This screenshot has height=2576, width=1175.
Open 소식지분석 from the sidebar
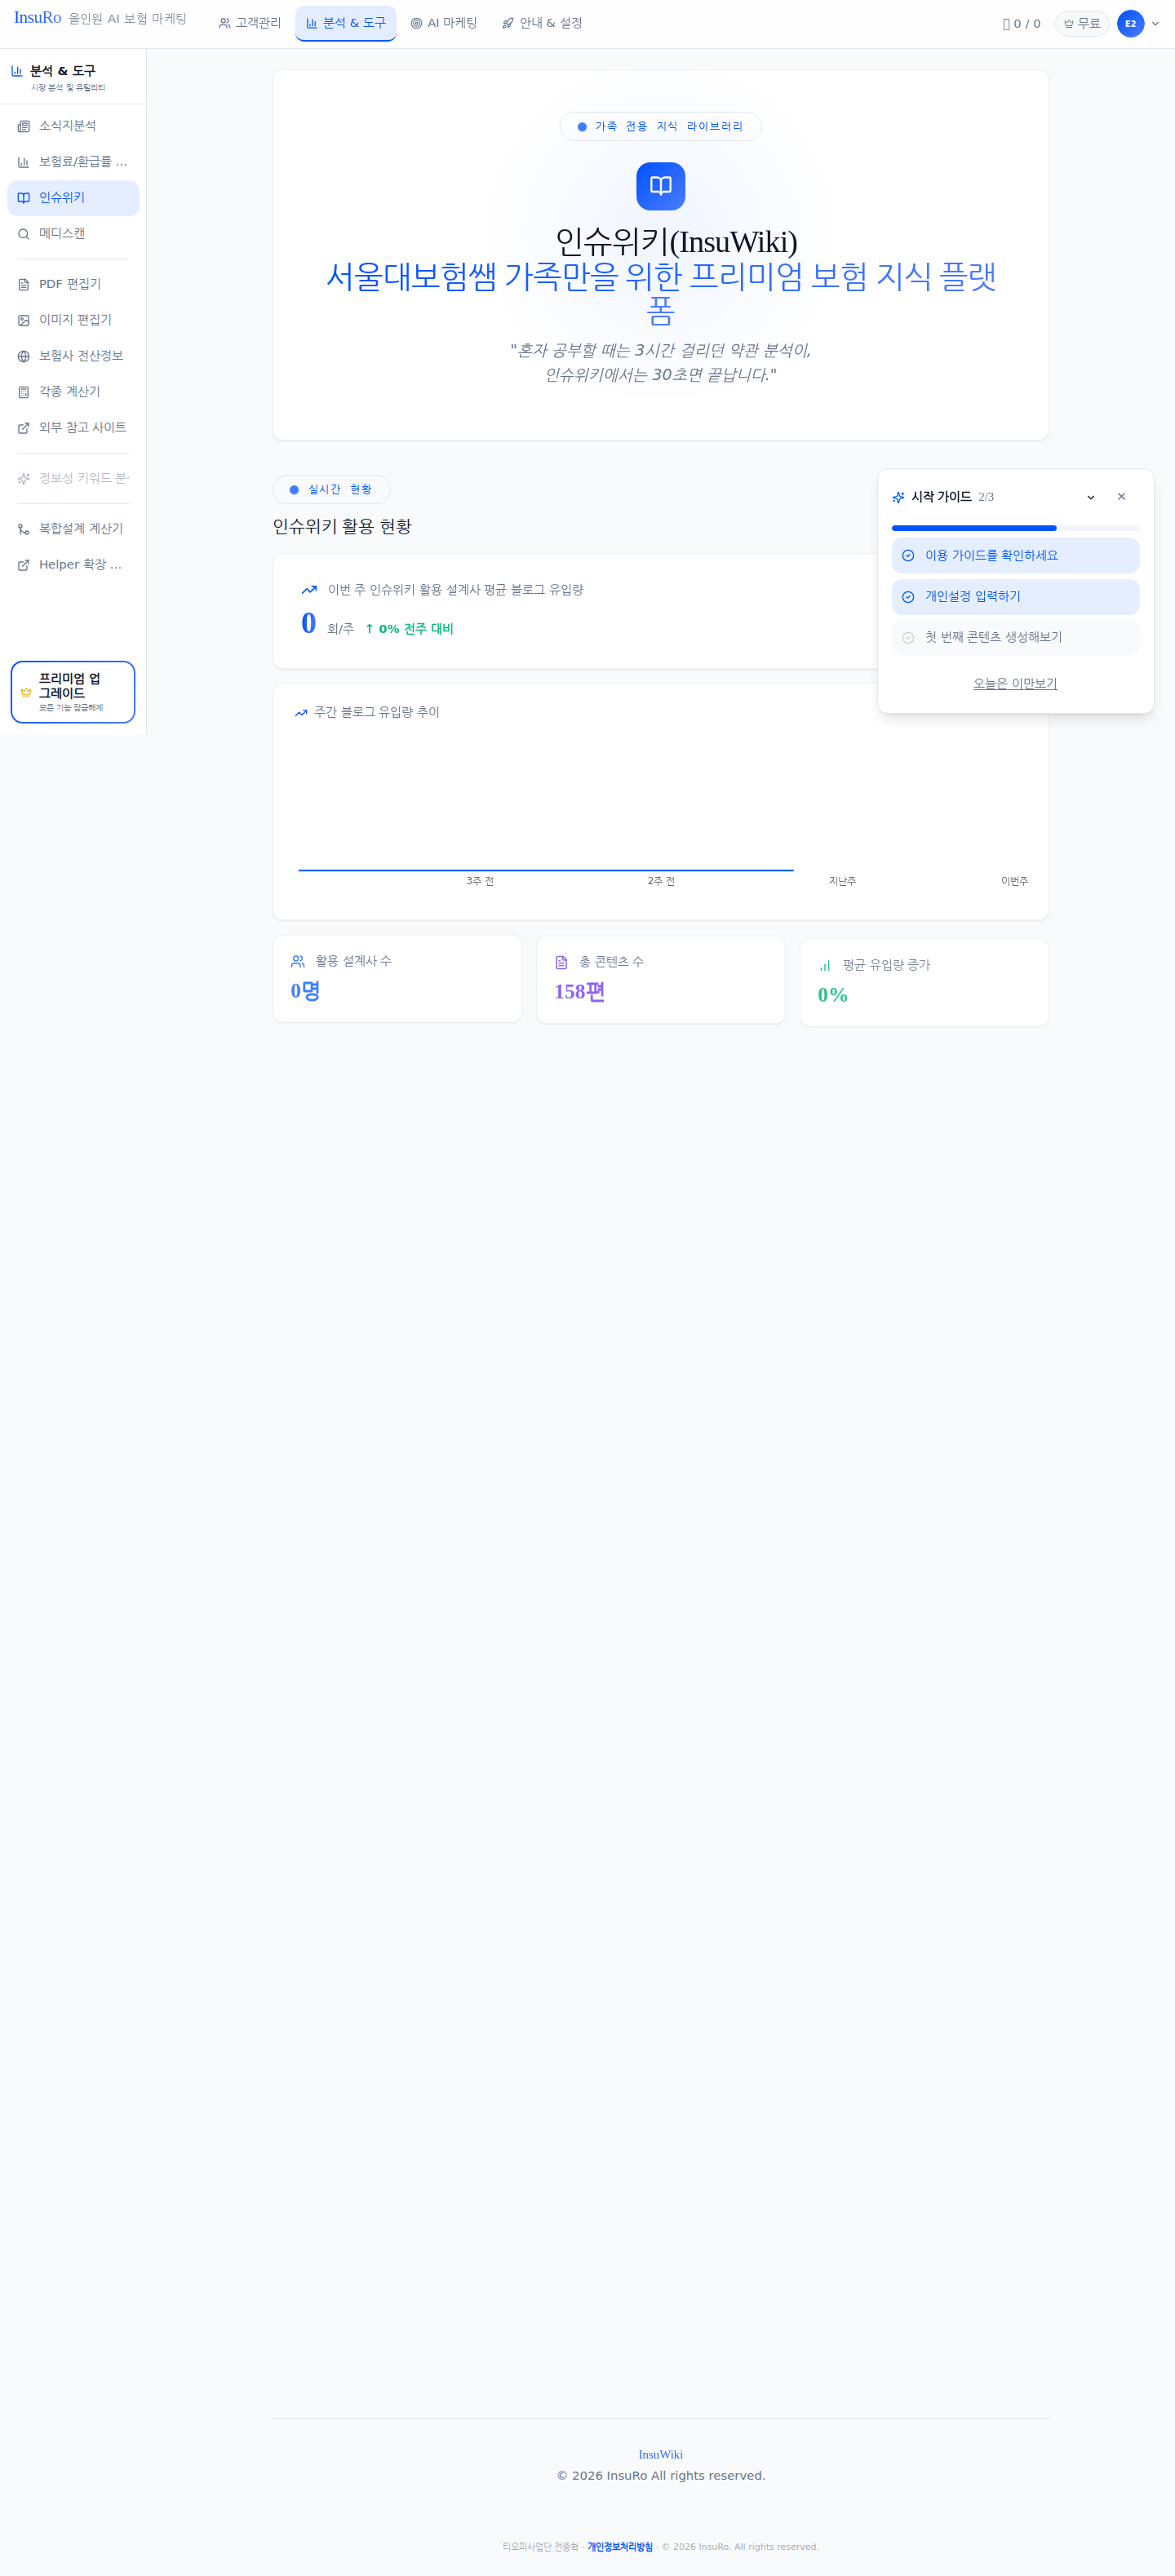pos(73,126)
